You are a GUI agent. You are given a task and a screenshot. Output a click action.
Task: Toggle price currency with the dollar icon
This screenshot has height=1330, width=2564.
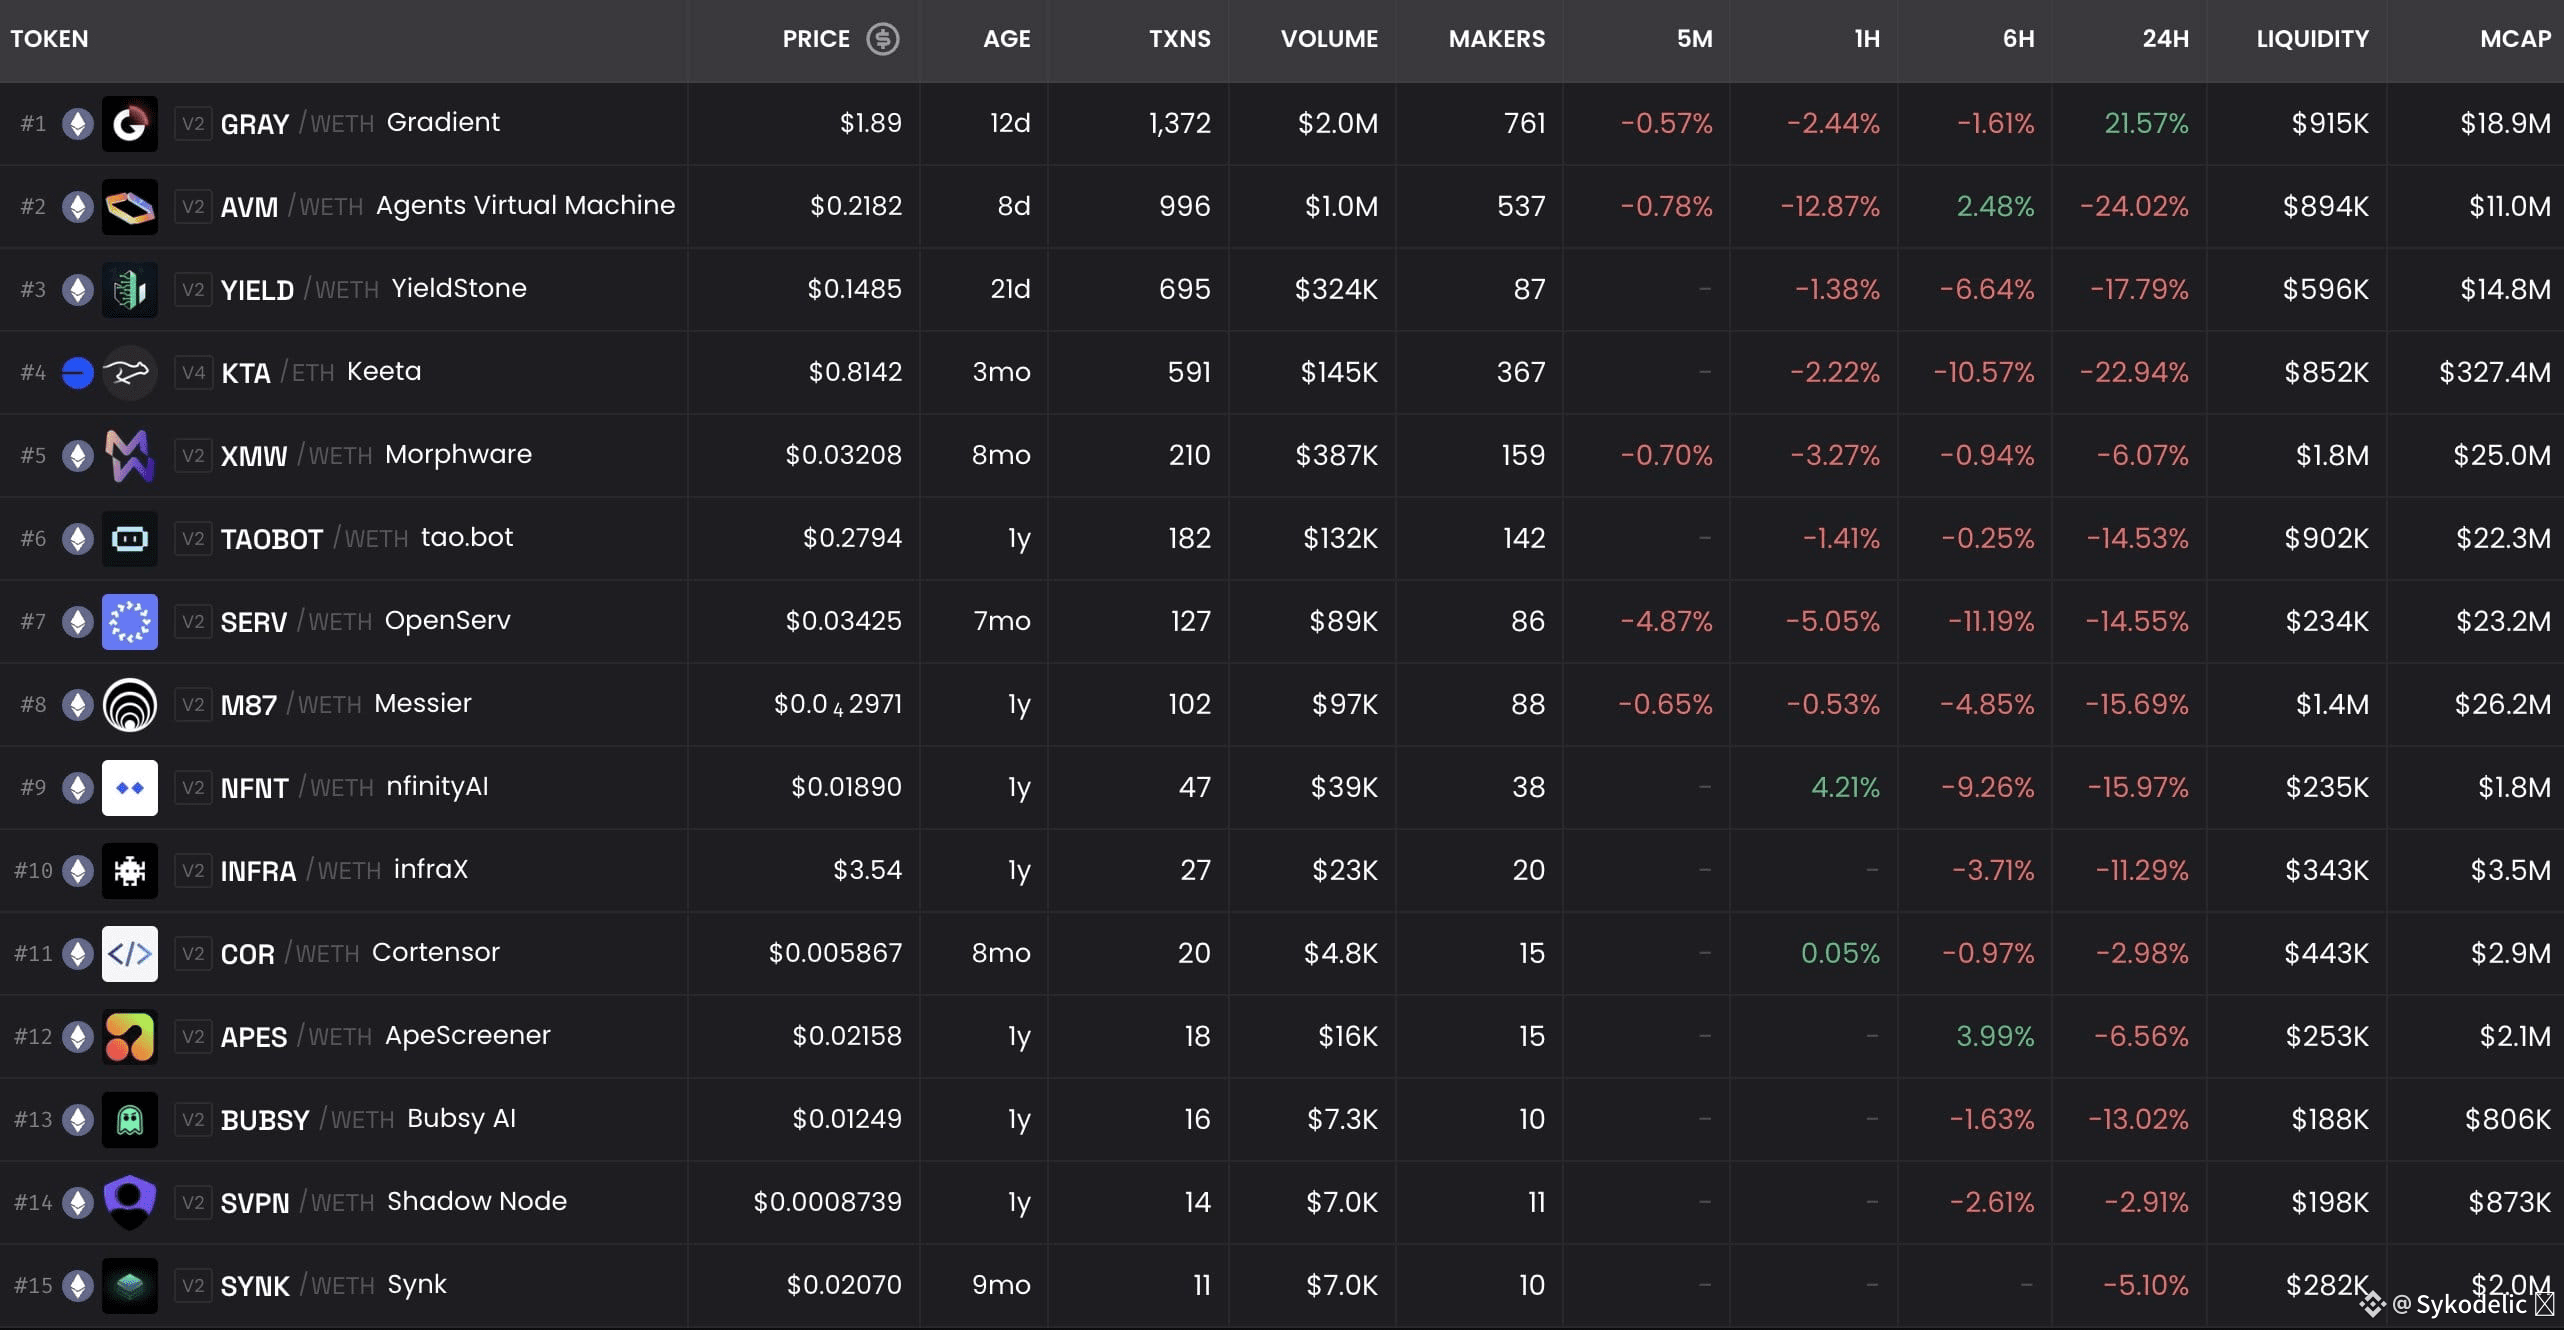click(x=882, y=39)
